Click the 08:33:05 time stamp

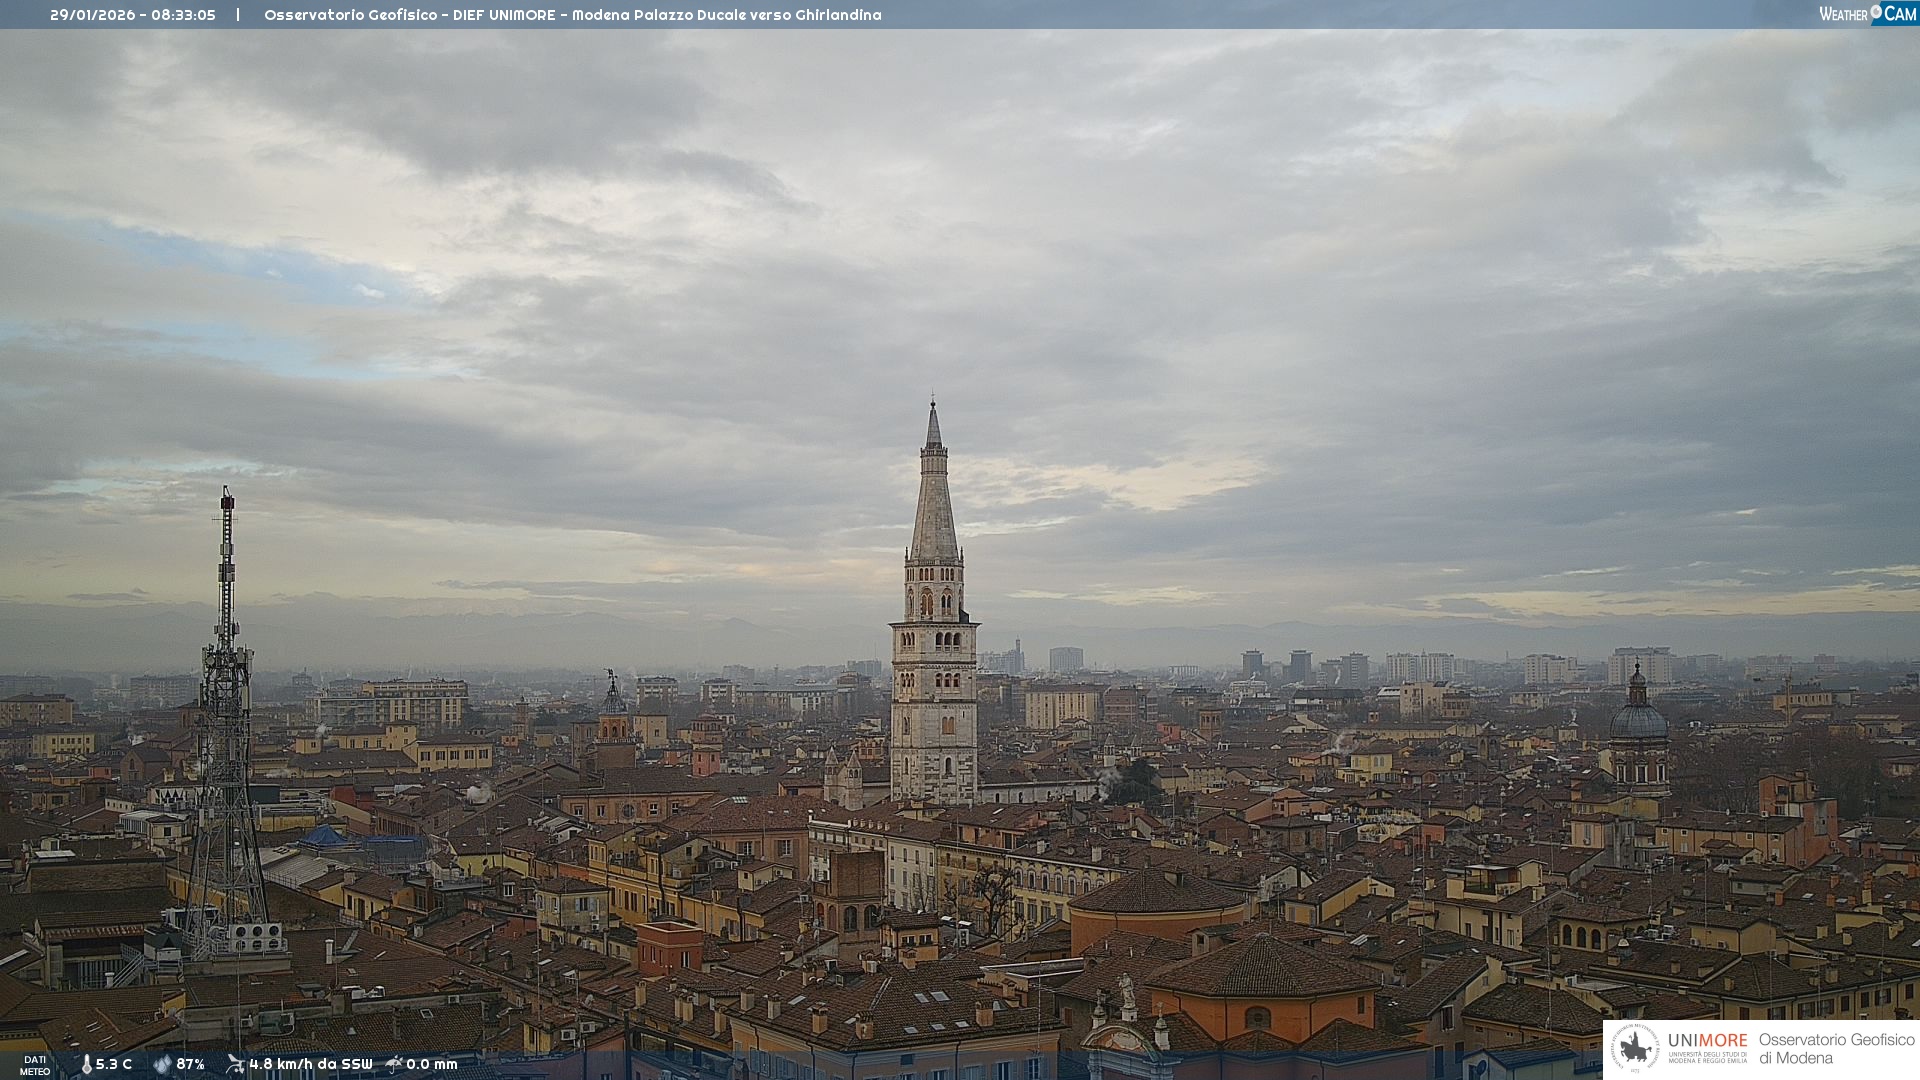click(x=183, y=15)
